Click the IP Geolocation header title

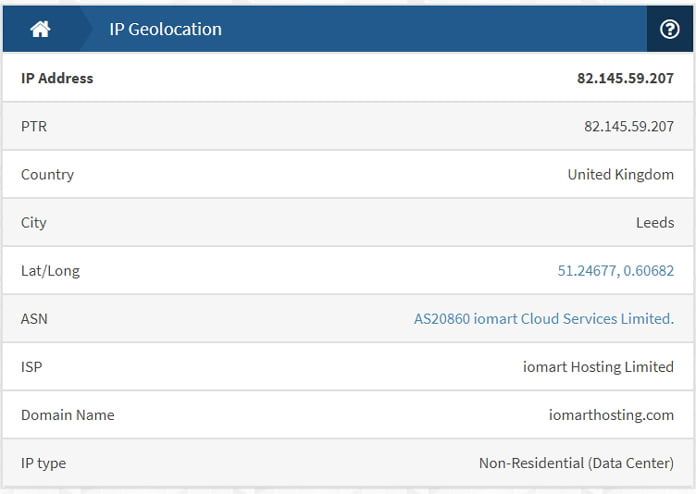point(166,29)
